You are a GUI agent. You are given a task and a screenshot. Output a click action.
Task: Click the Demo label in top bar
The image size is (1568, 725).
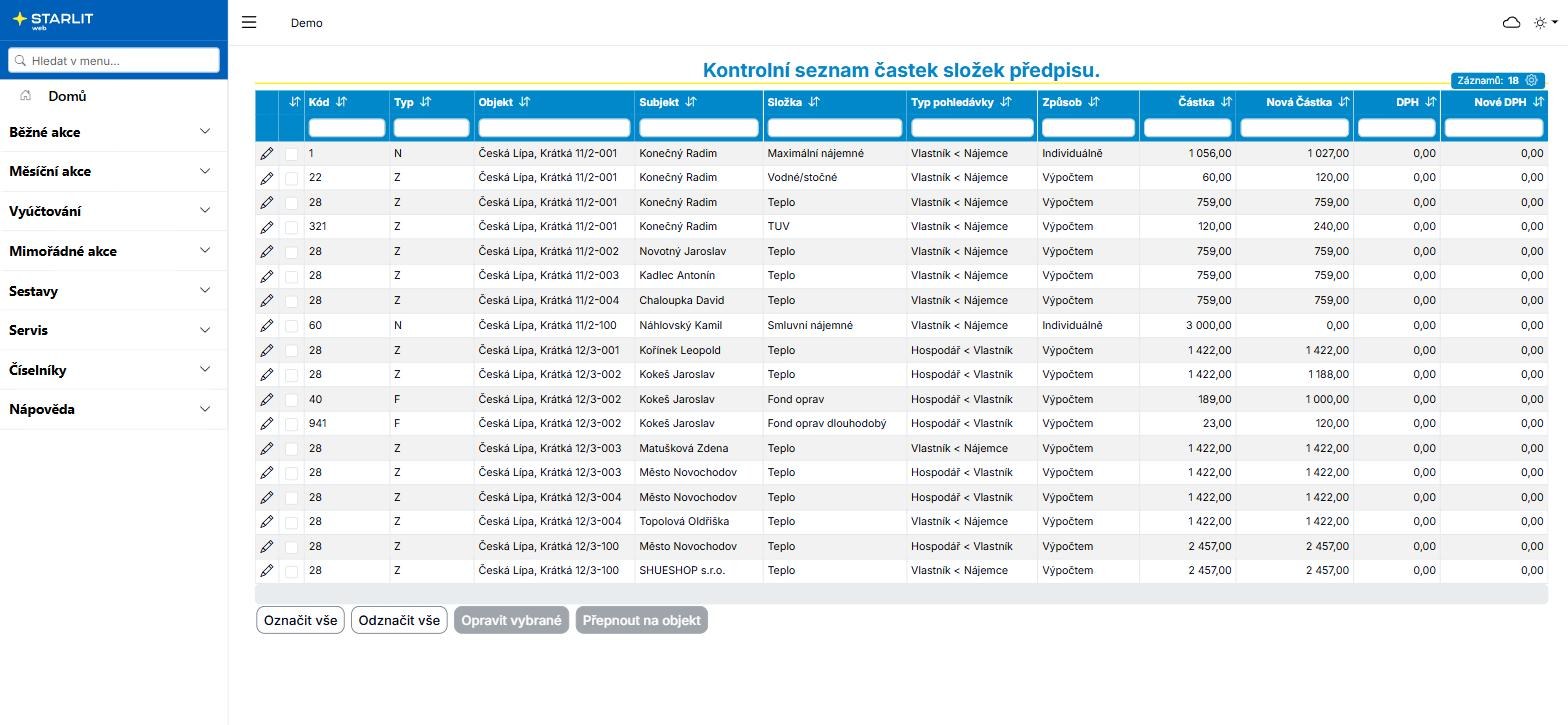pyautogui.click(x=307, y=23)
